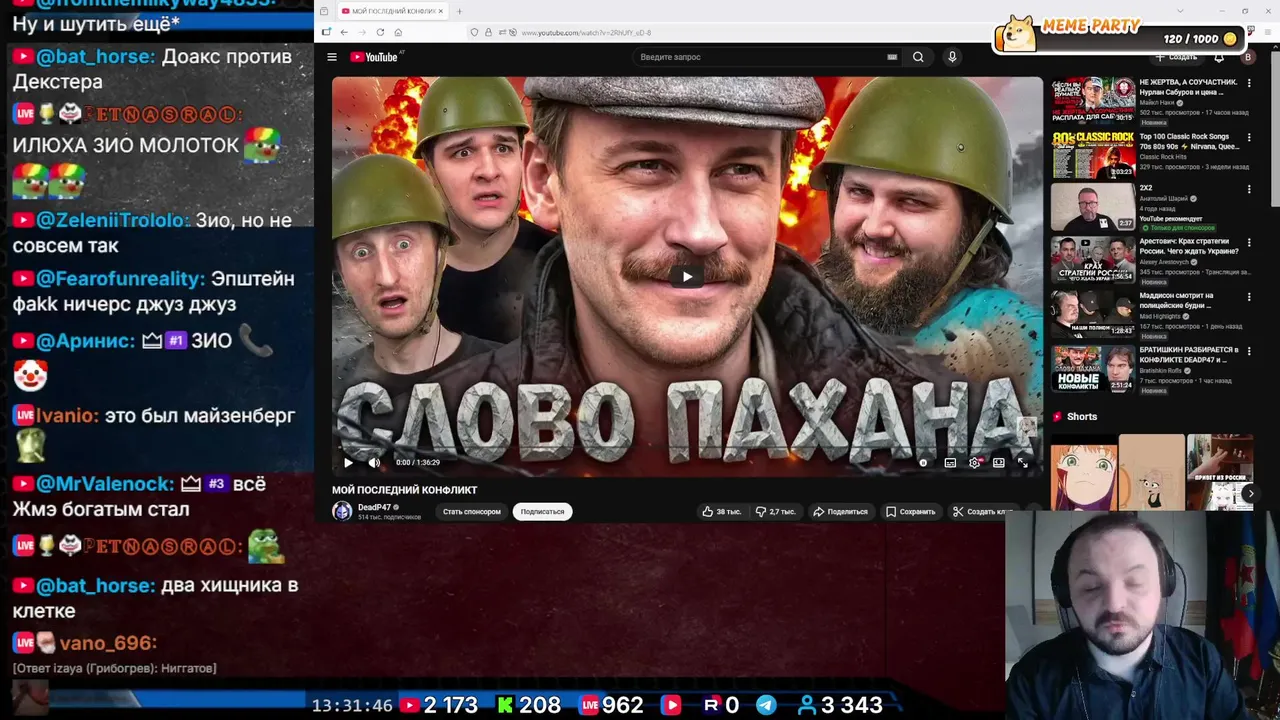Open the YouTube hamburger guide menu
This screenshot has height=720, width=1280.
coord(332,57)
